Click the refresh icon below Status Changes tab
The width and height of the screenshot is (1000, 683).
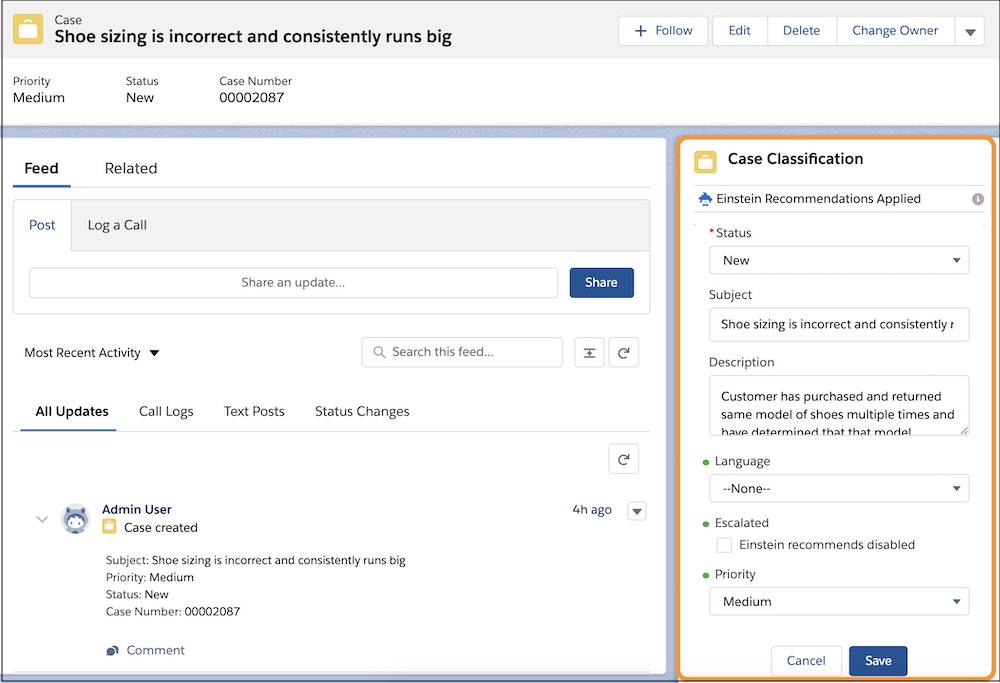pyautogui.click(x=624, y=459)
